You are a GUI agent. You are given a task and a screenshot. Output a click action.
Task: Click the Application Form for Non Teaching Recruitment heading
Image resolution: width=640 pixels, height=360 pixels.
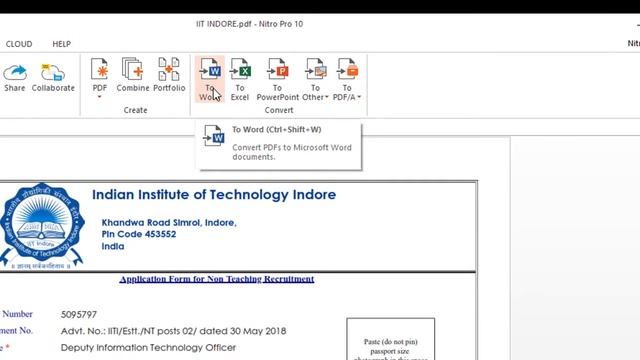pyautogui.click(x=217, y=279)
